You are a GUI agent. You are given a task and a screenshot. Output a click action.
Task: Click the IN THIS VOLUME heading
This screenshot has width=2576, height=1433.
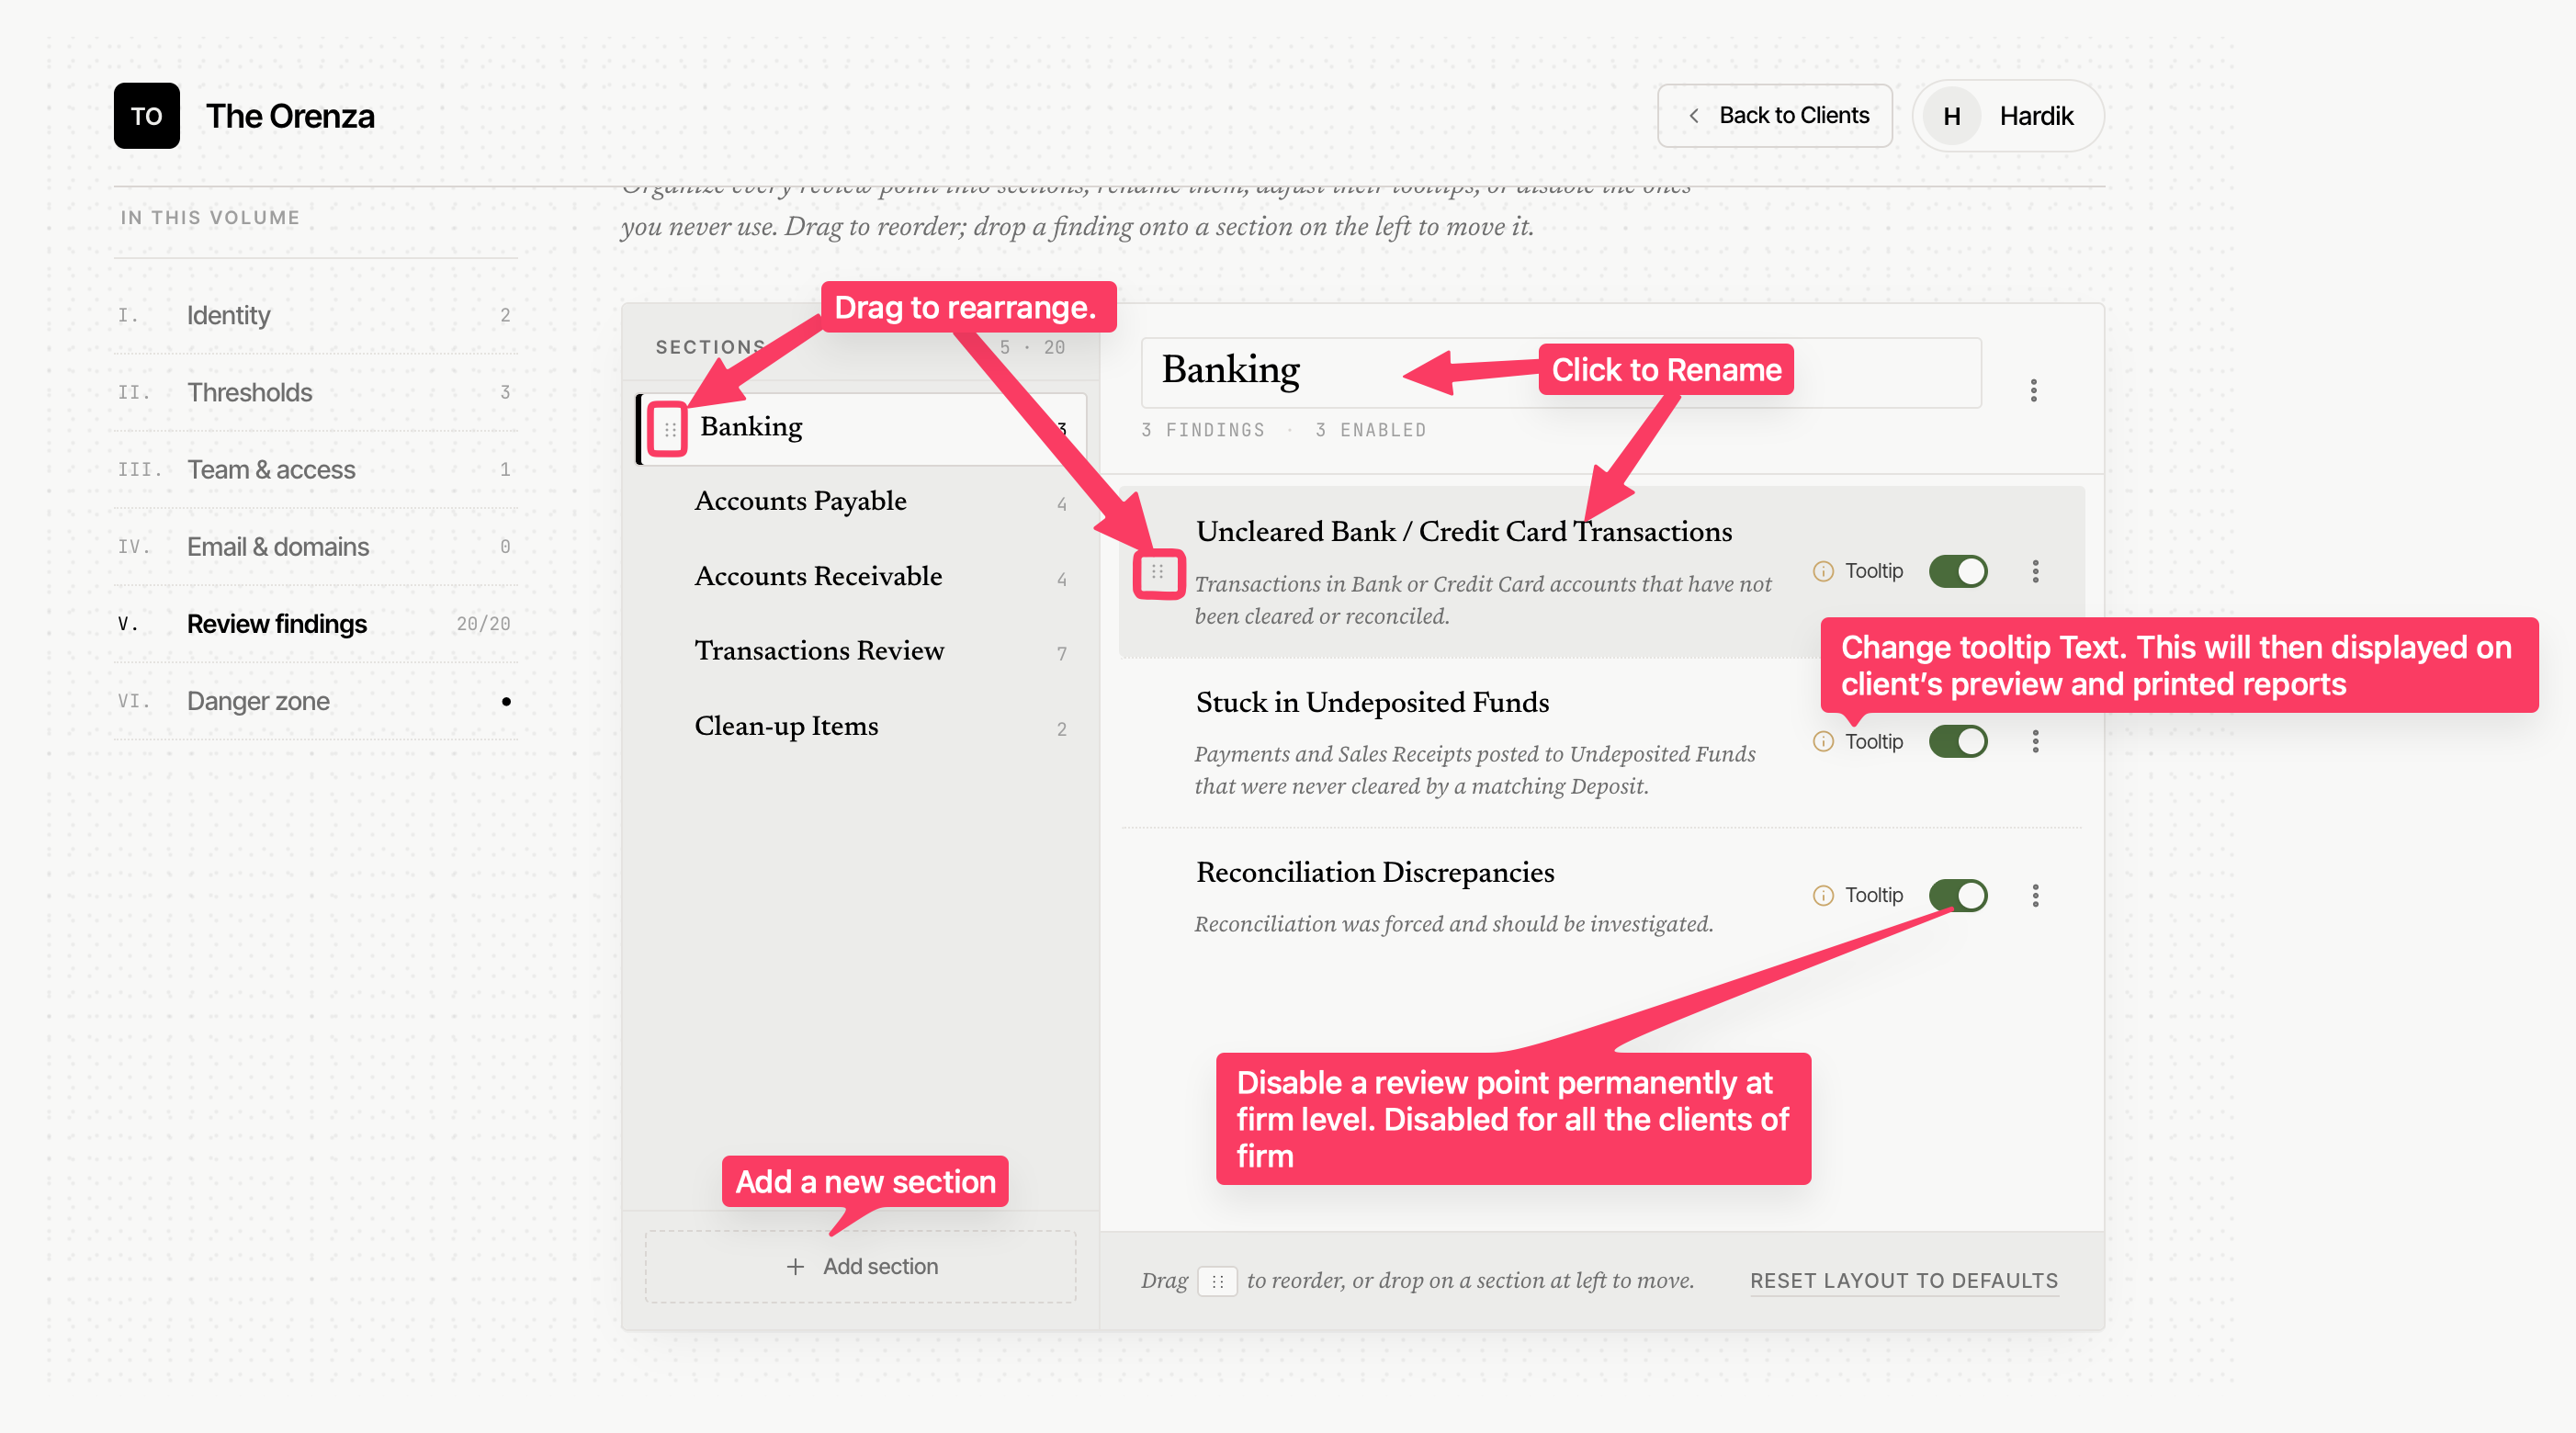click(x=210, y=218)
